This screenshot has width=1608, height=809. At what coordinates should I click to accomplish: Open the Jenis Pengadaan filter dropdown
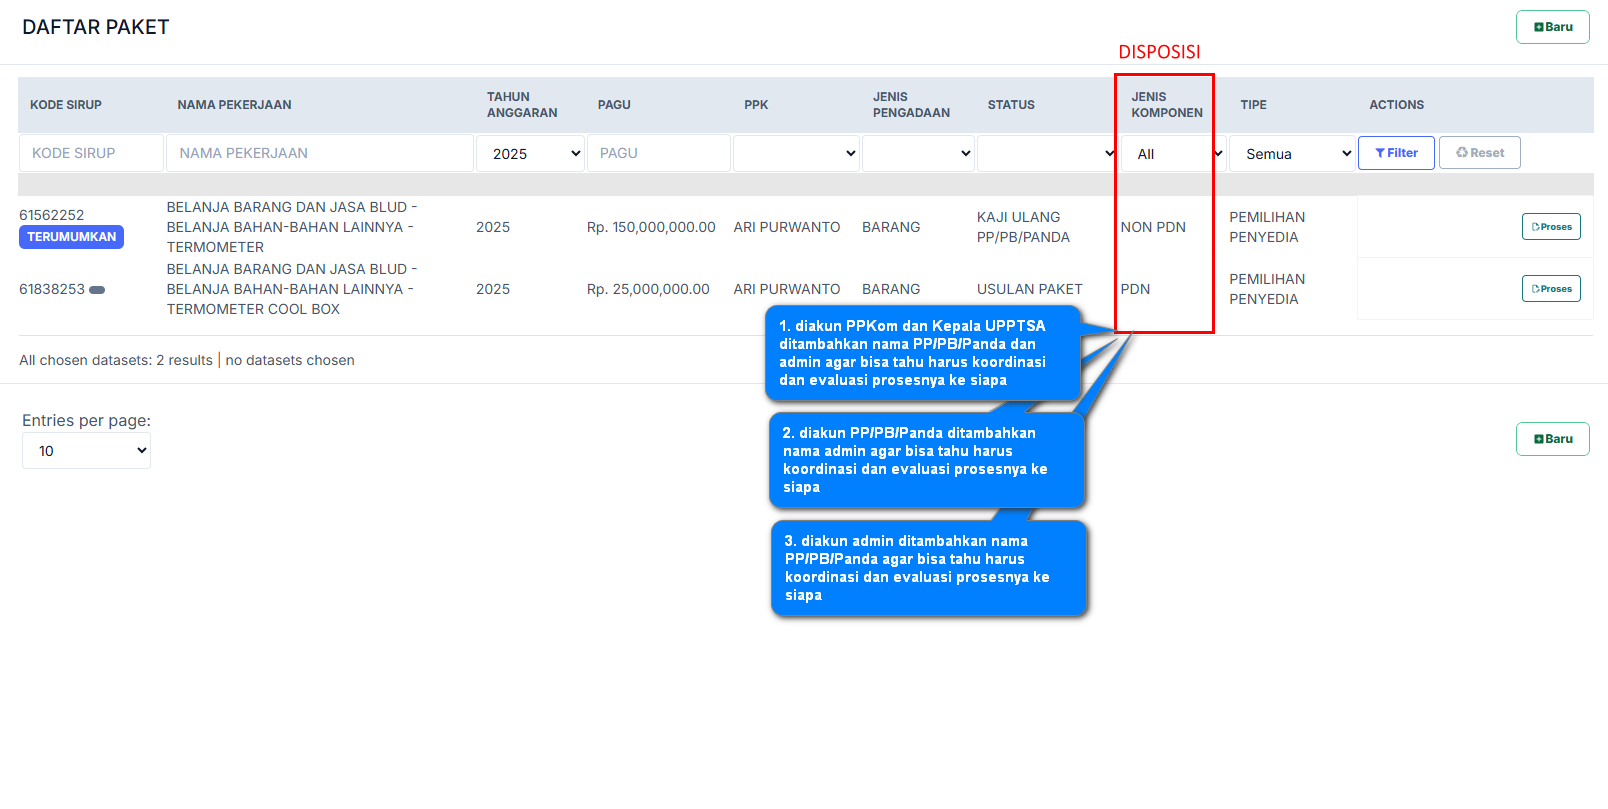[918, 154]
